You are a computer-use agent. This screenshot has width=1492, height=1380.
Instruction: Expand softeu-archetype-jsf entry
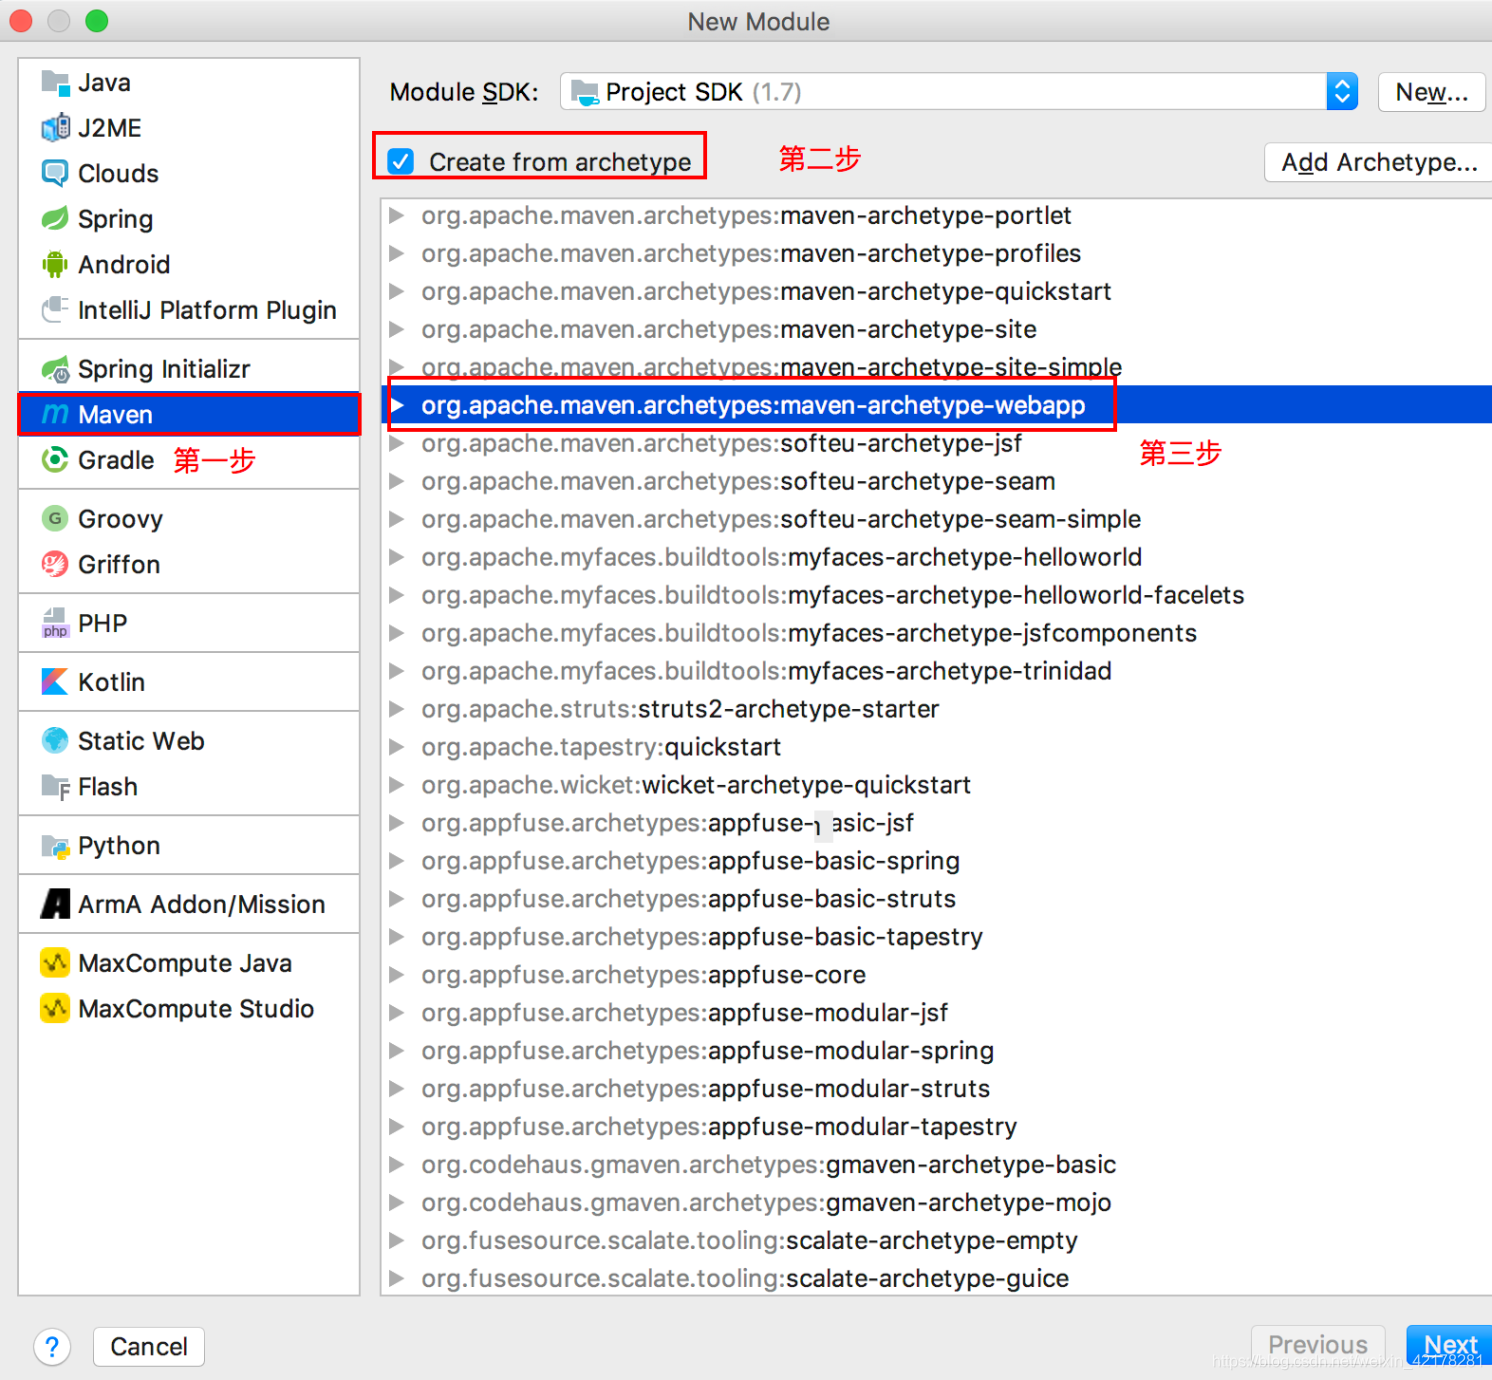pos(397,444)
